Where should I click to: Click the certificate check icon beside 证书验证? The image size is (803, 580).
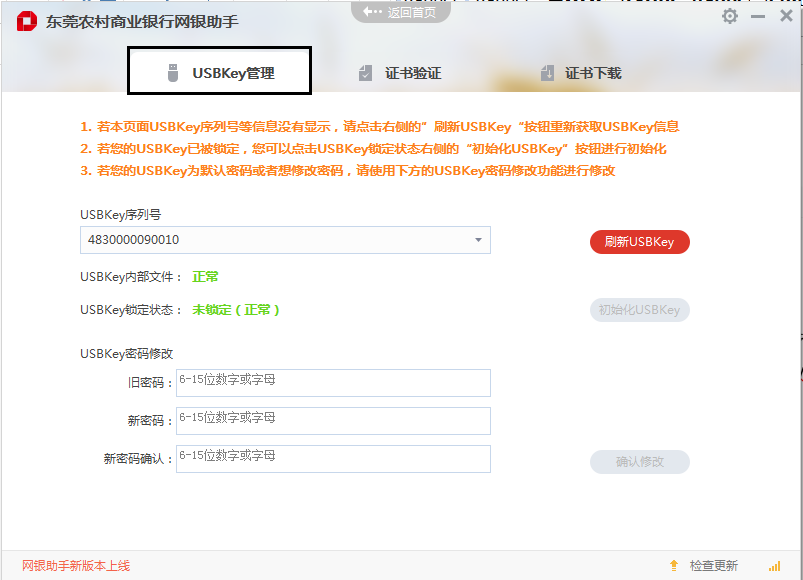tap(365, 73)
